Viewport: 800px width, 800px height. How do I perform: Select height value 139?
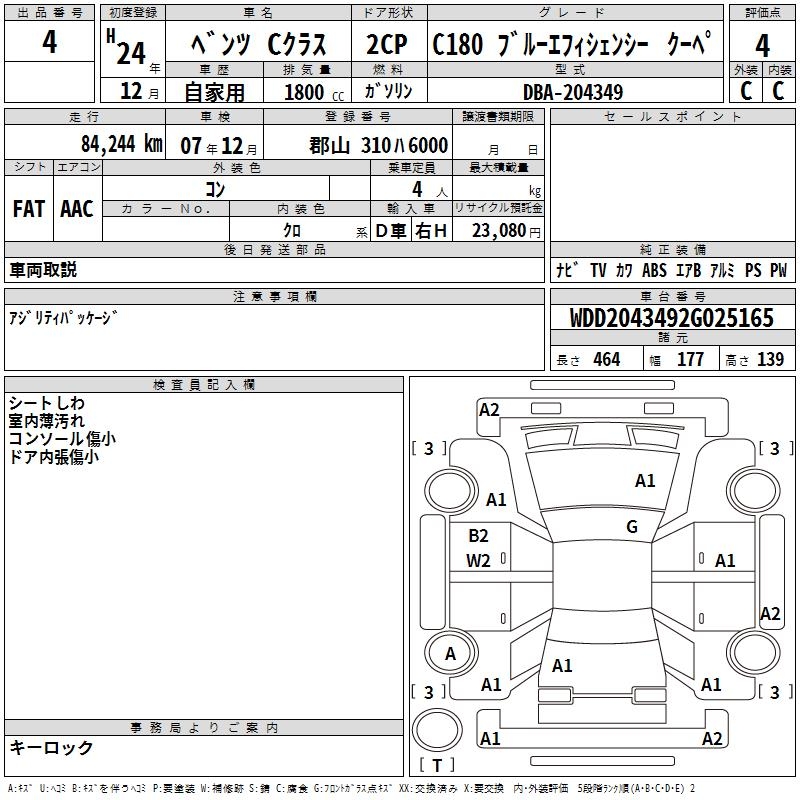tap(770, 359)
